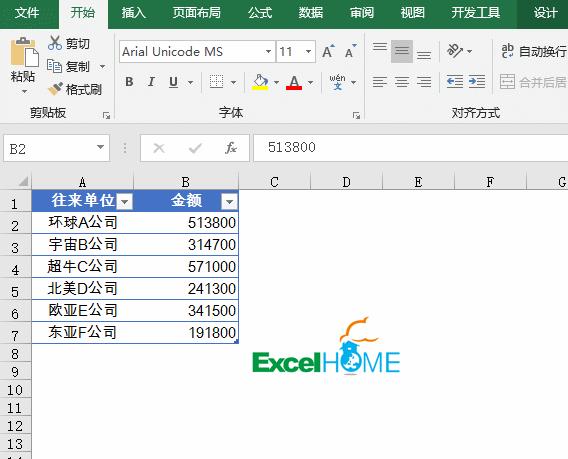Switch to 设计 tab

pos(545,13)
